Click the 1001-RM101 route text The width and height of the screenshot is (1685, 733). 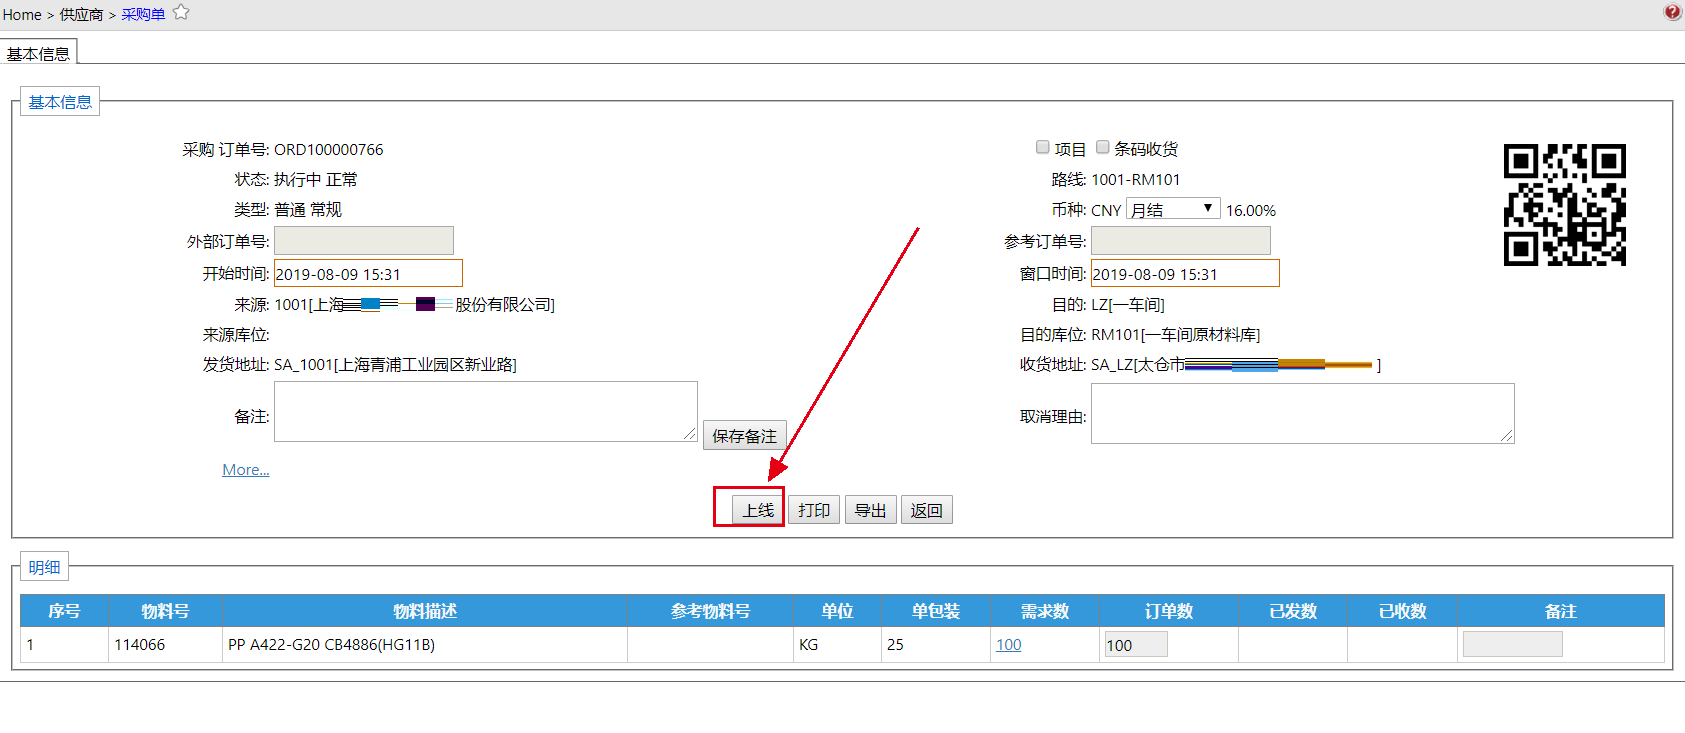(x=1136, y=180)
